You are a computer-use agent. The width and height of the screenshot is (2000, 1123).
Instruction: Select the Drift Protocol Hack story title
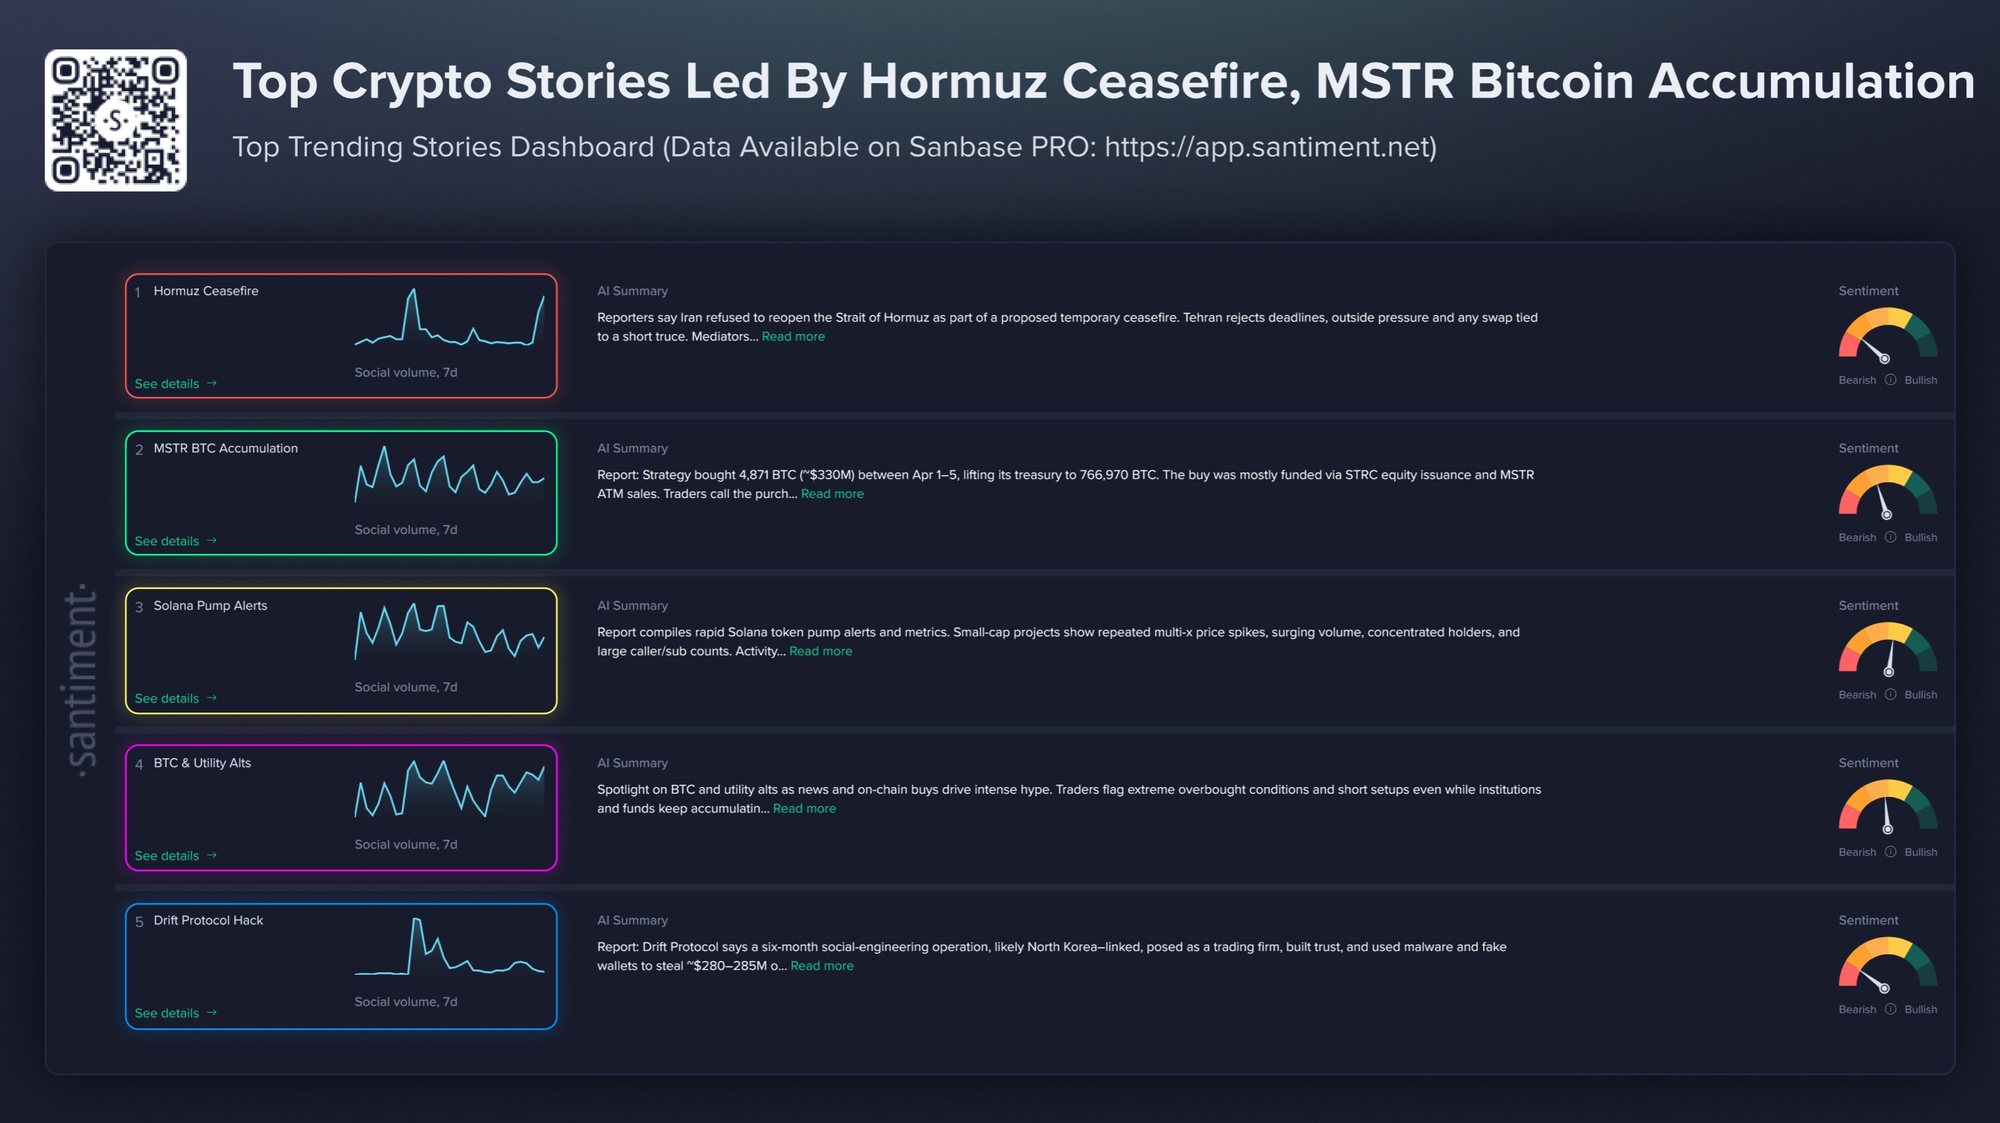point(208,920)
